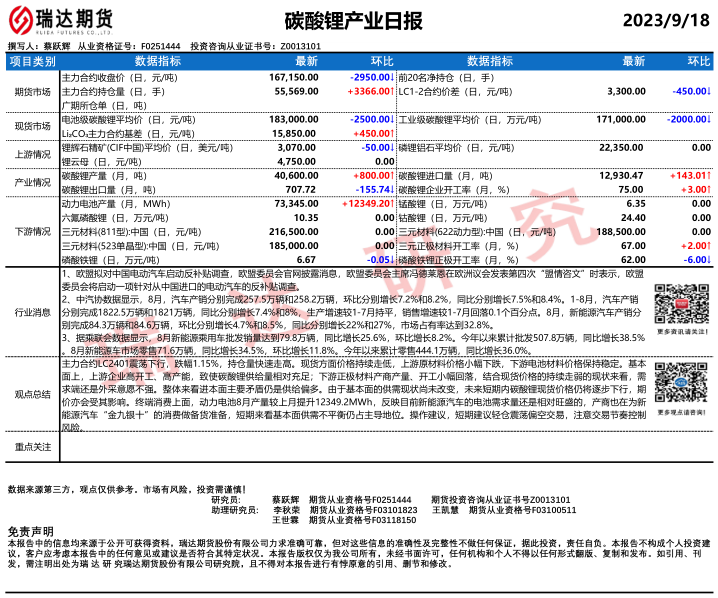Click the red up arrow beside +143.01
This screenshot has width=718, height=598.
pyautogui.click(x=708, y=175)
